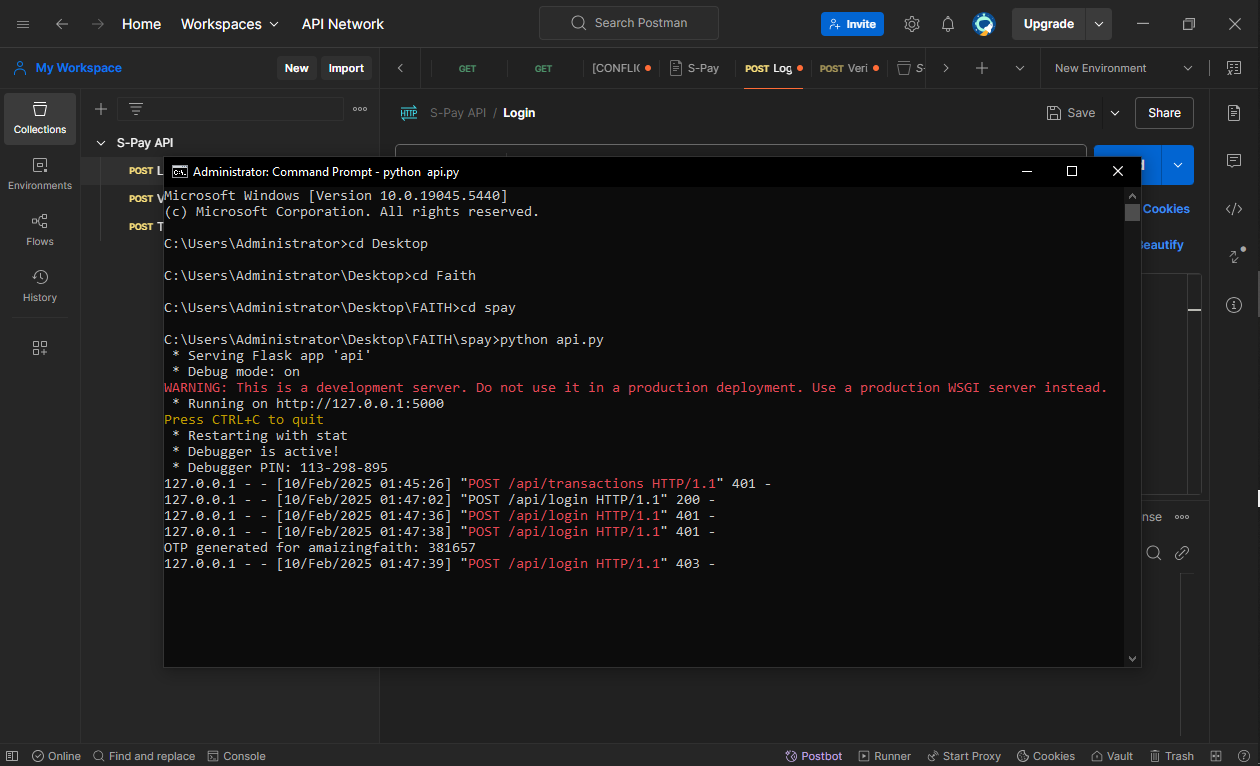Go forward with the right arrow
This screenshot has height=766, width=1260.
tap(97, 24)
